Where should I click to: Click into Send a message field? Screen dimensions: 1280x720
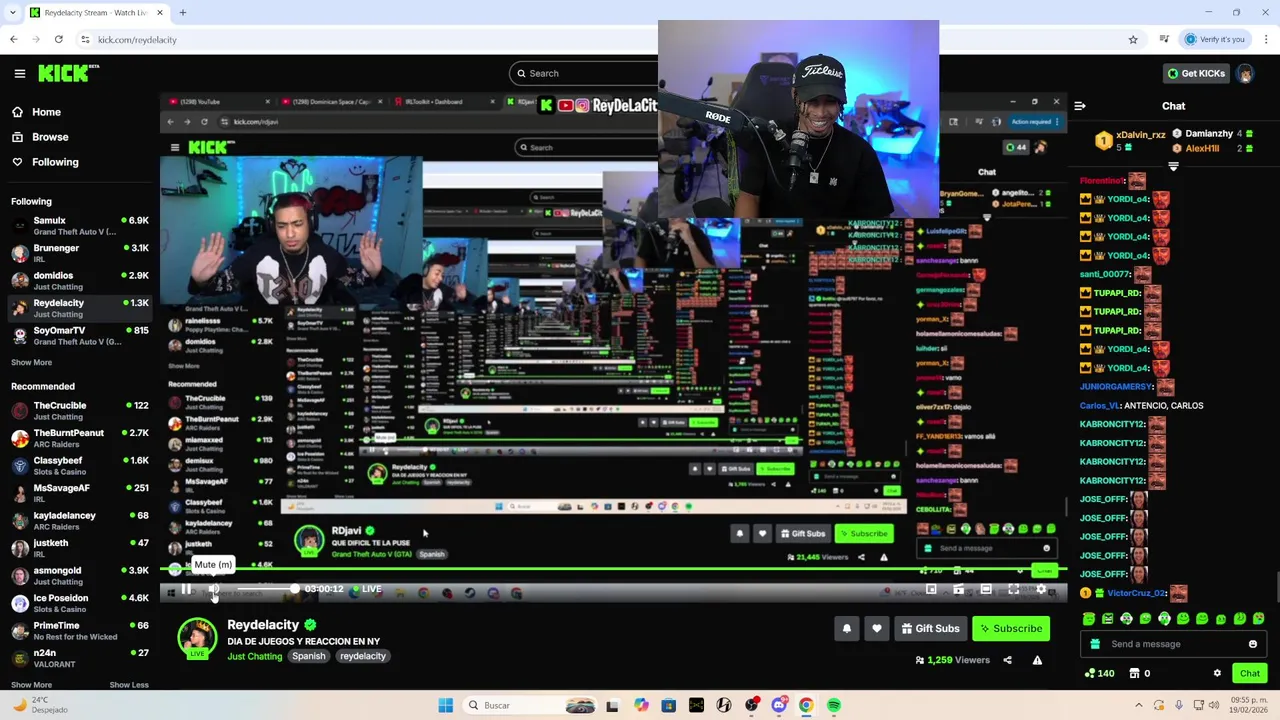click(1173, 644)
